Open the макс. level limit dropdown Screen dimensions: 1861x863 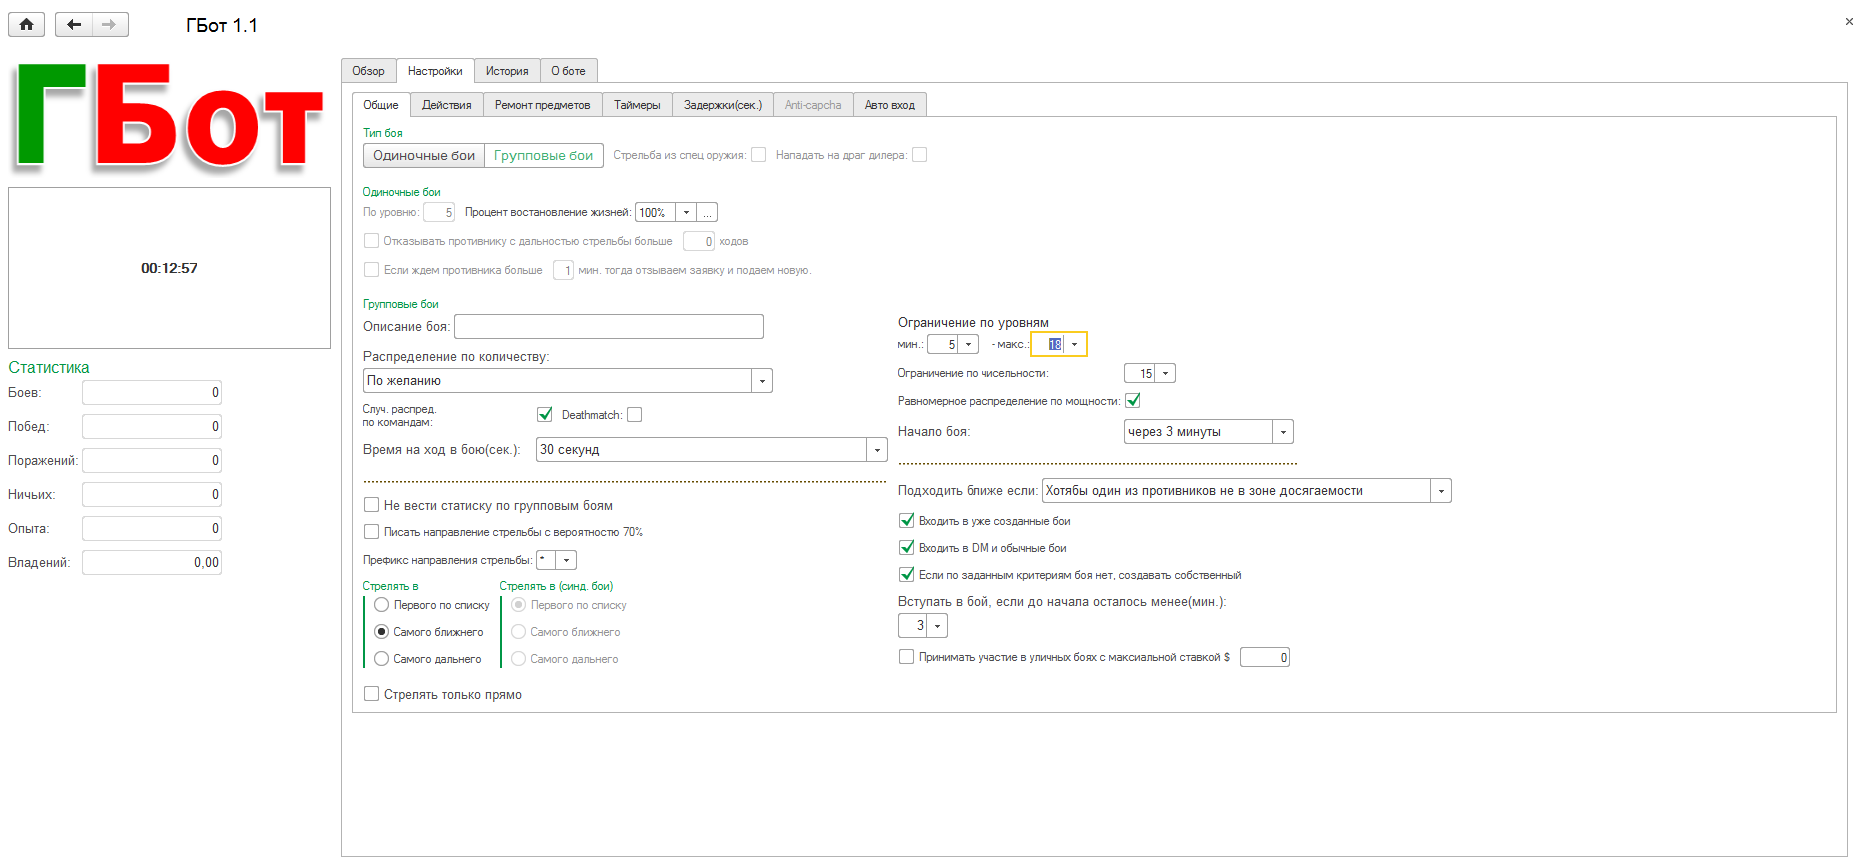pyautogui.click(x=1074, y=344)
